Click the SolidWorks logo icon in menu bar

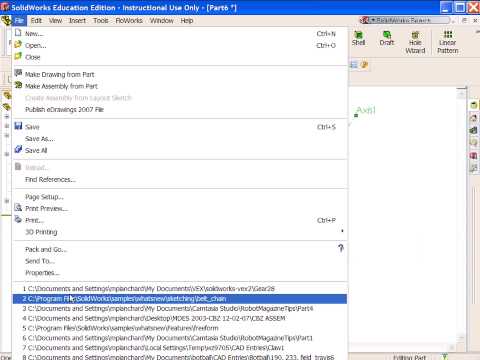[x=6, y=21]
